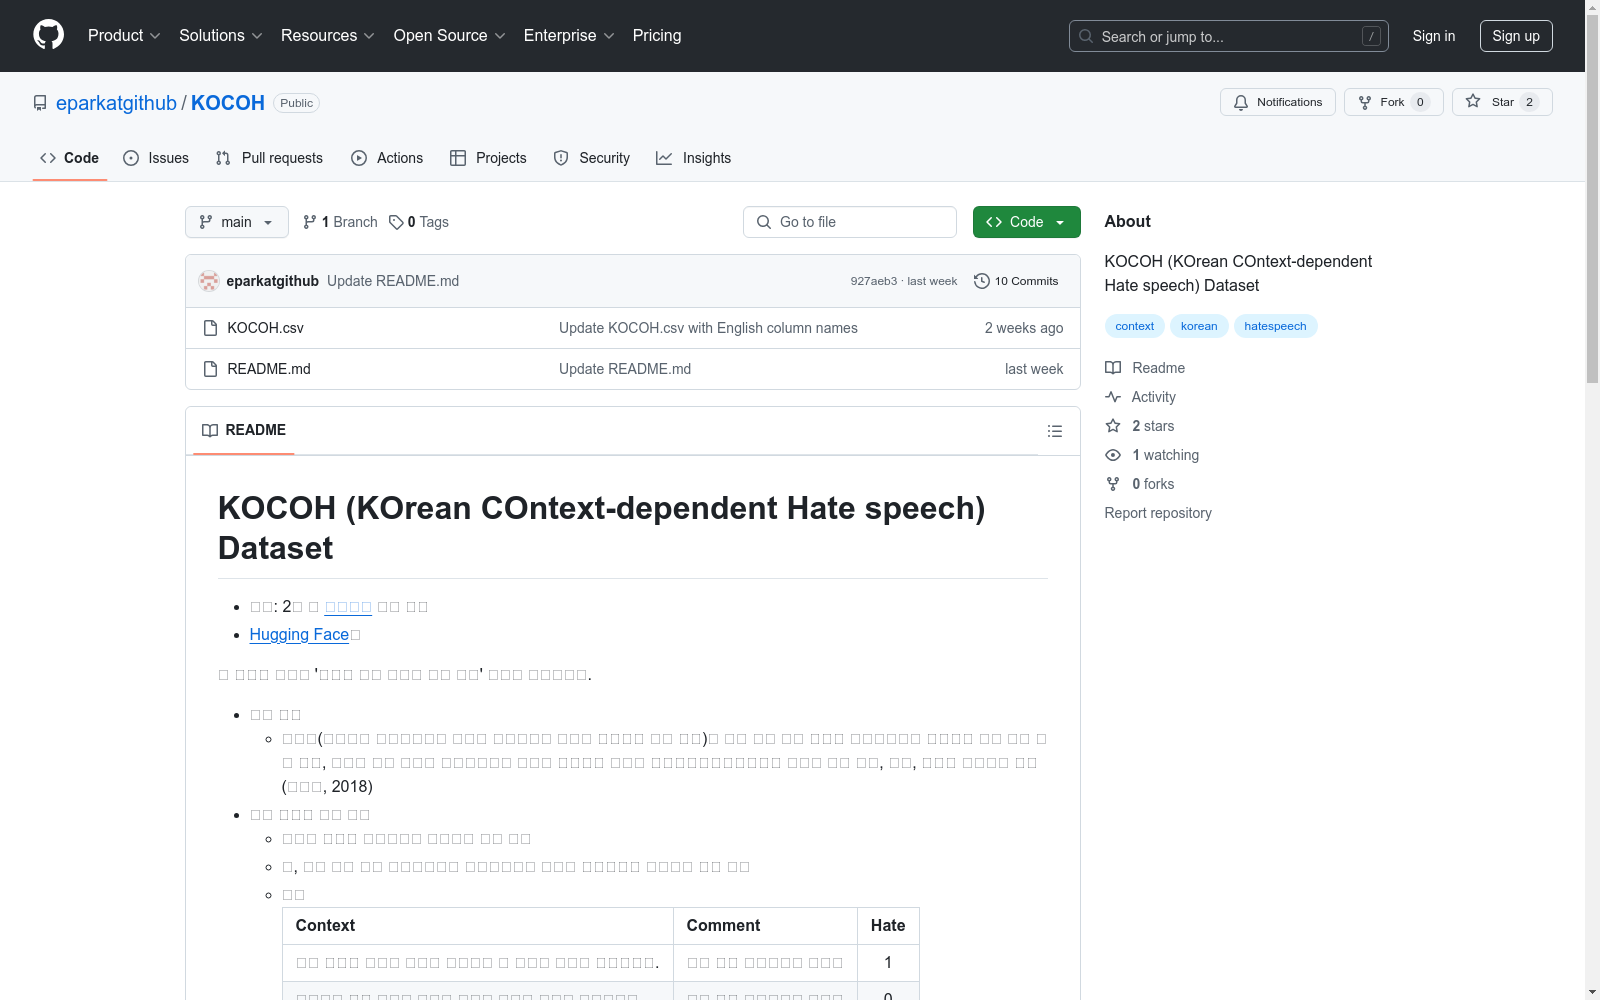Image resolution: width=1600 pixels, height=1000 pixels.
Task: View the 1 watching link
Action: 1152,455
